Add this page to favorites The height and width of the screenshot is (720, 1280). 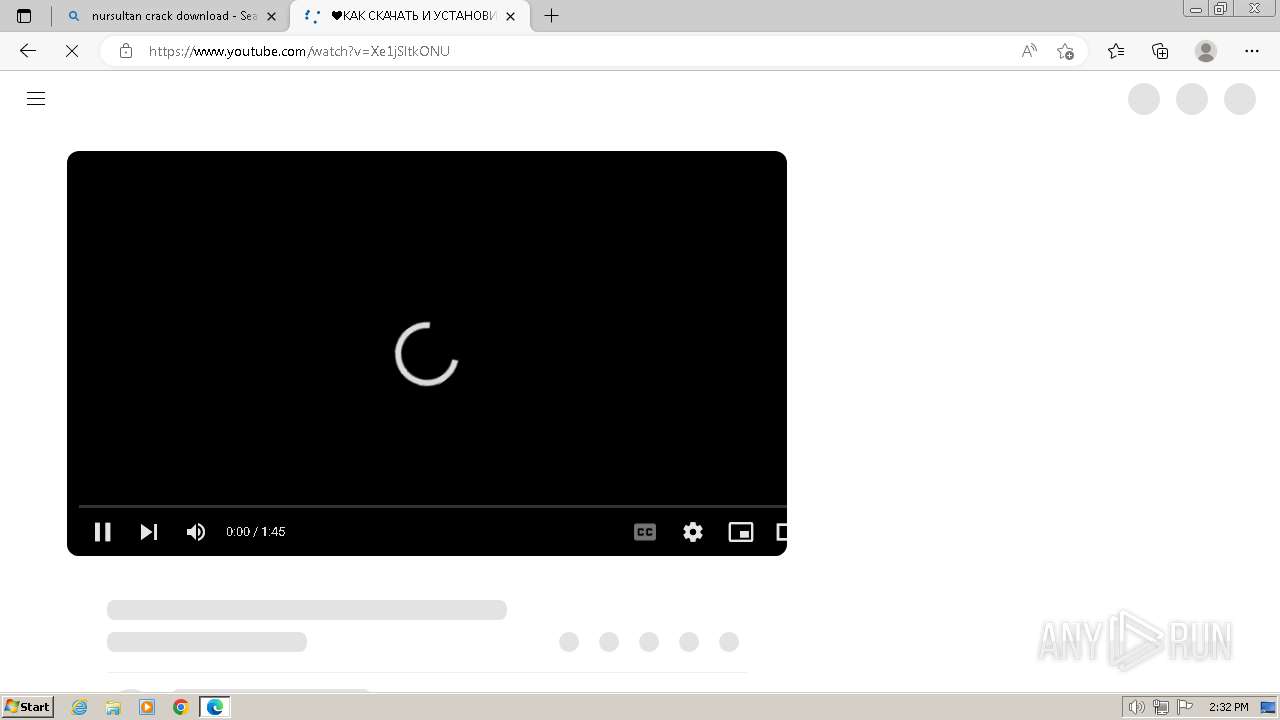(1065, 51)
